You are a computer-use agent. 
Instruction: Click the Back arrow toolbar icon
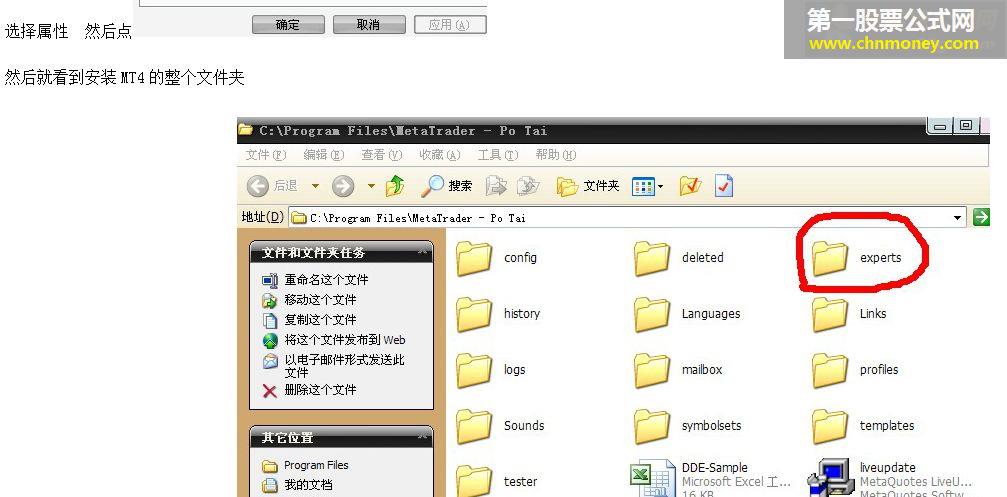[258, 186]
